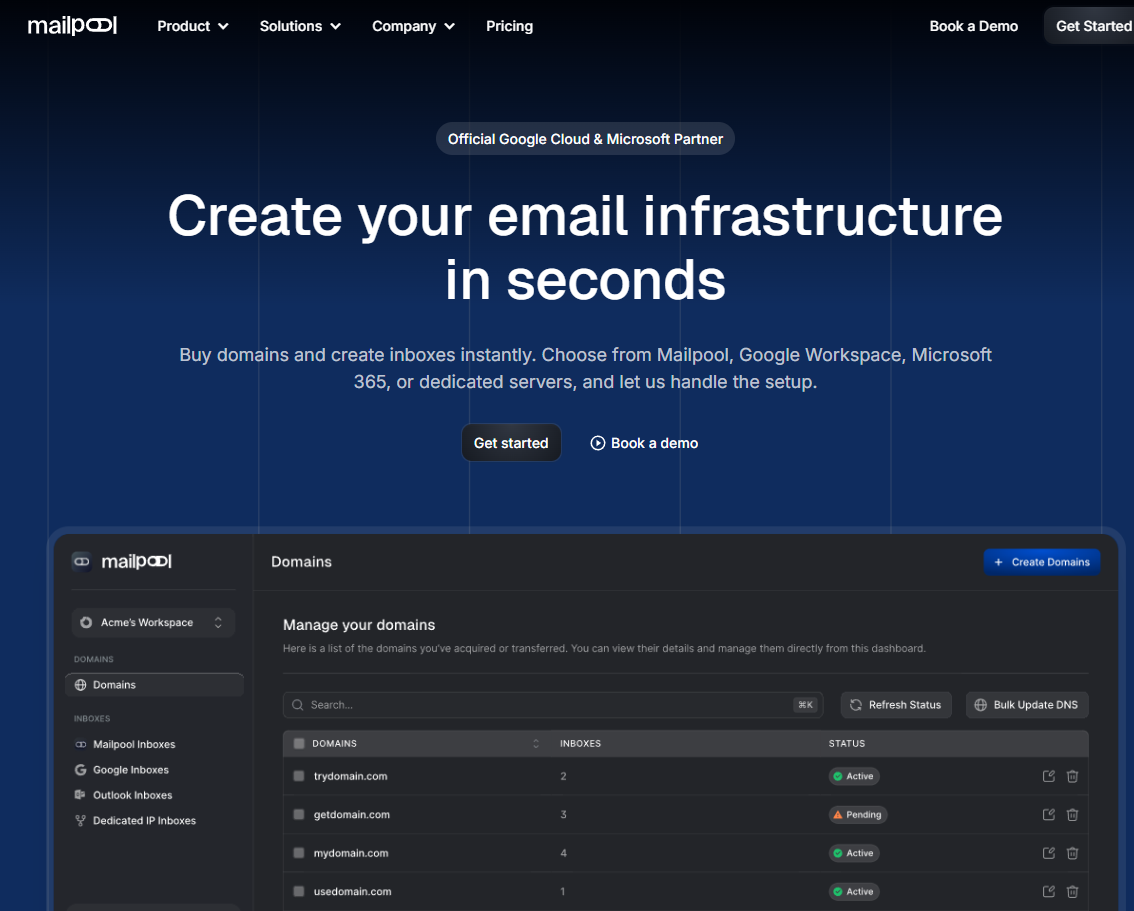Delete the getdomain.com domain
This screenshot has width=1134, height=911.
pos(1072,814)
